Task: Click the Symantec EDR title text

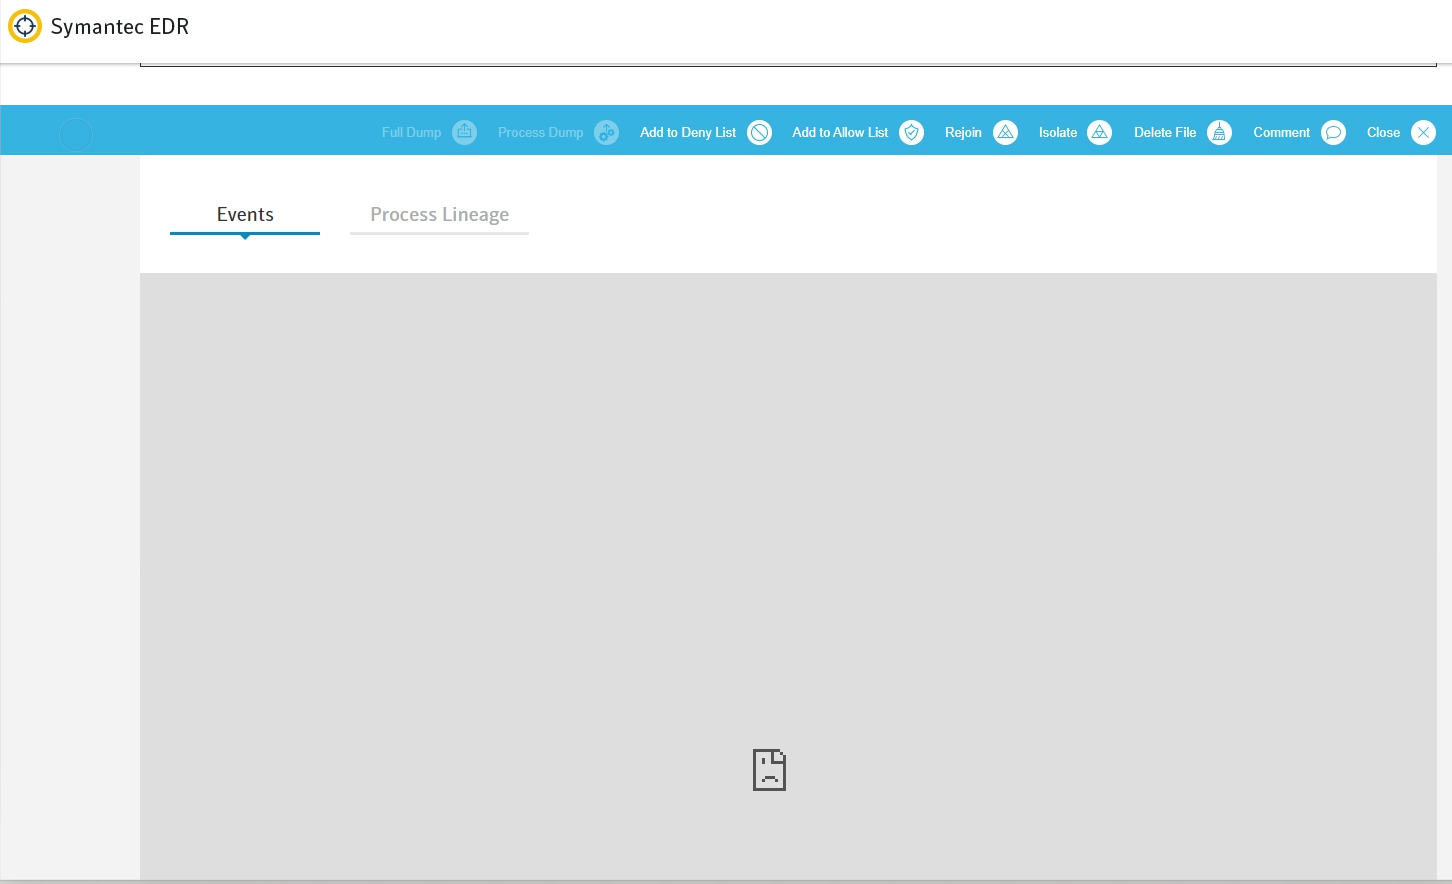Action: [120, 27]
